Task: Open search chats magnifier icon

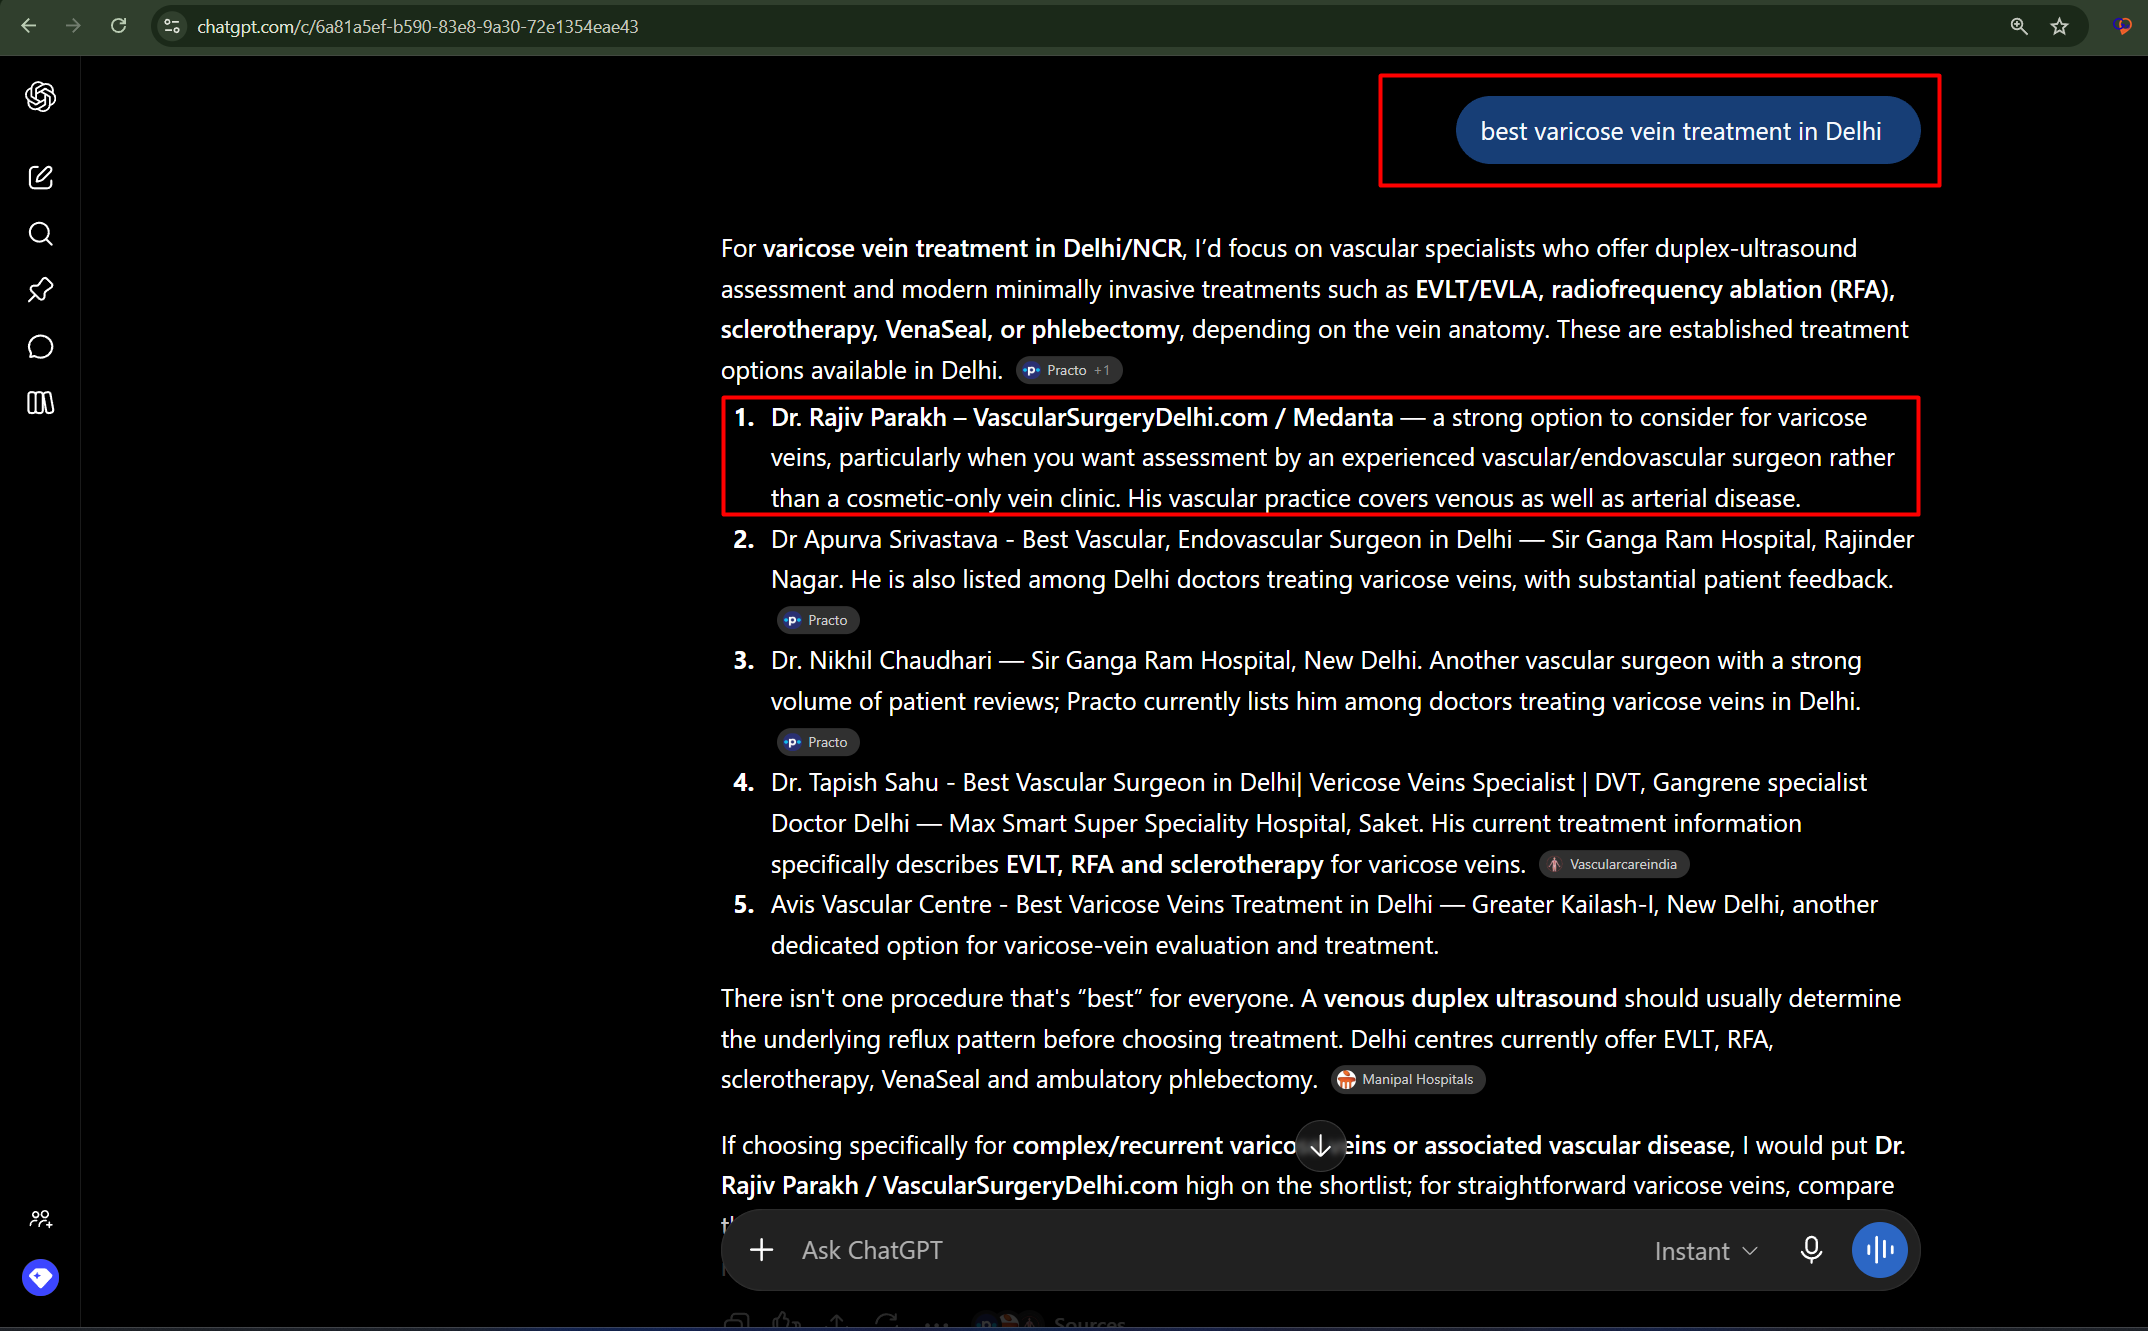Action: pyautogui.click(x=40, y=234)
